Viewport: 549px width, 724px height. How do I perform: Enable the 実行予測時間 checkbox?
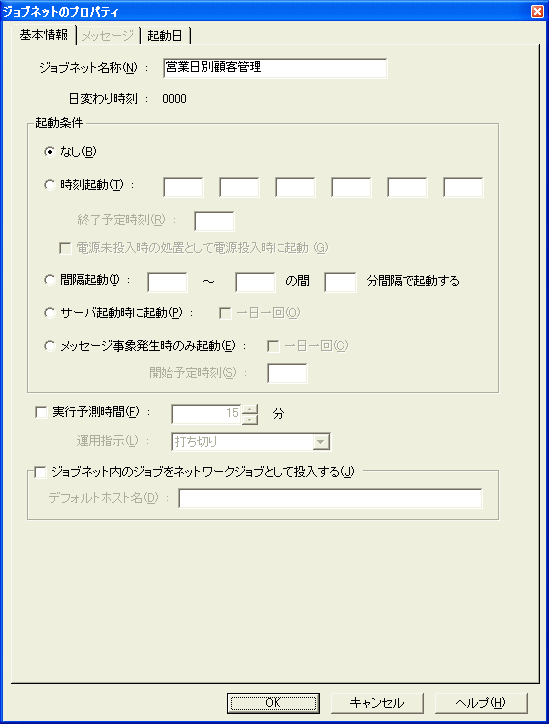pos(42,412)
